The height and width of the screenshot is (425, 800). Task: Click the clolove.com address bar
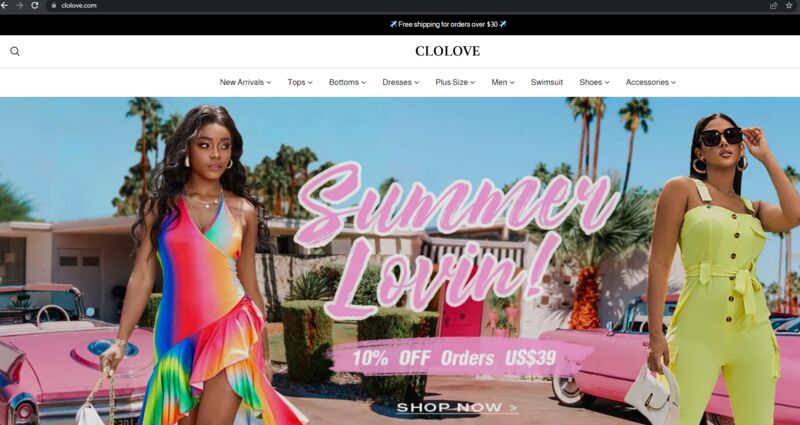coord(408,6)
